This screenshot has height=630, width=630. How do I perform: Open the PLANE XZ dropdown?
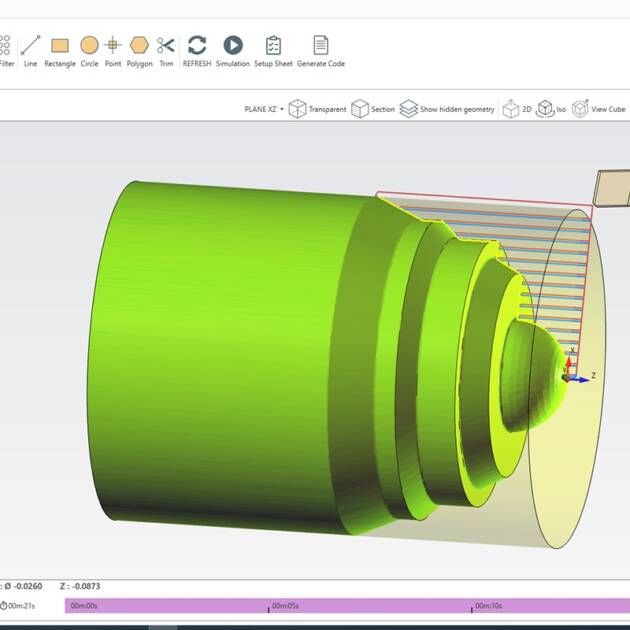coord(264,109)
